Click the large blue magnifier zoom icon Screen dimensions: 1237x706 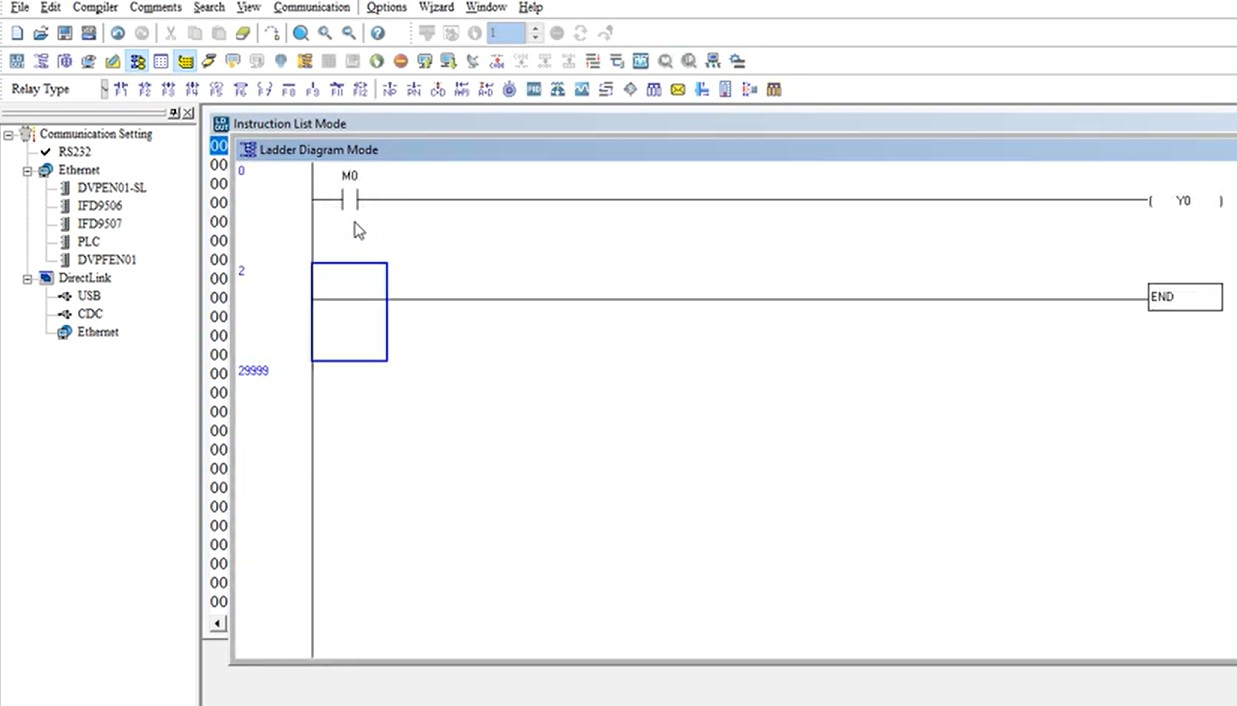[300, 33]
